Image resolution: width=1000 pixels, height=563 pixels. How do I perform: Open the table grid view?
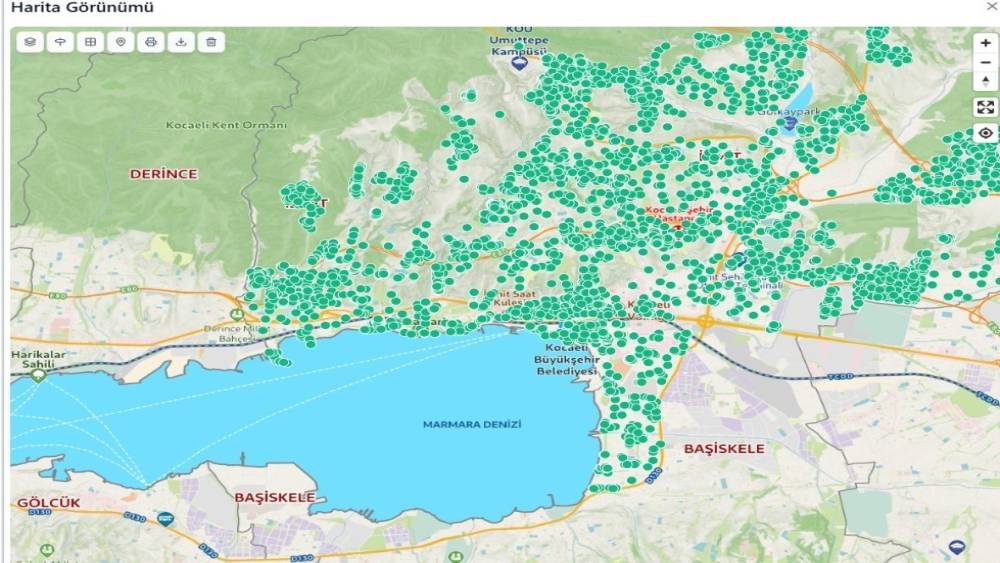pos(90,42)
